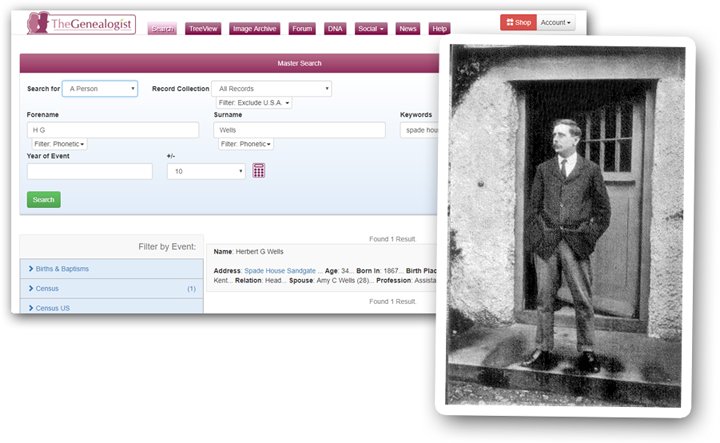This screenshot has height=443, width=720.
Task: Open Surname Phonetic filter dropdown
Action: pos(246,144)
